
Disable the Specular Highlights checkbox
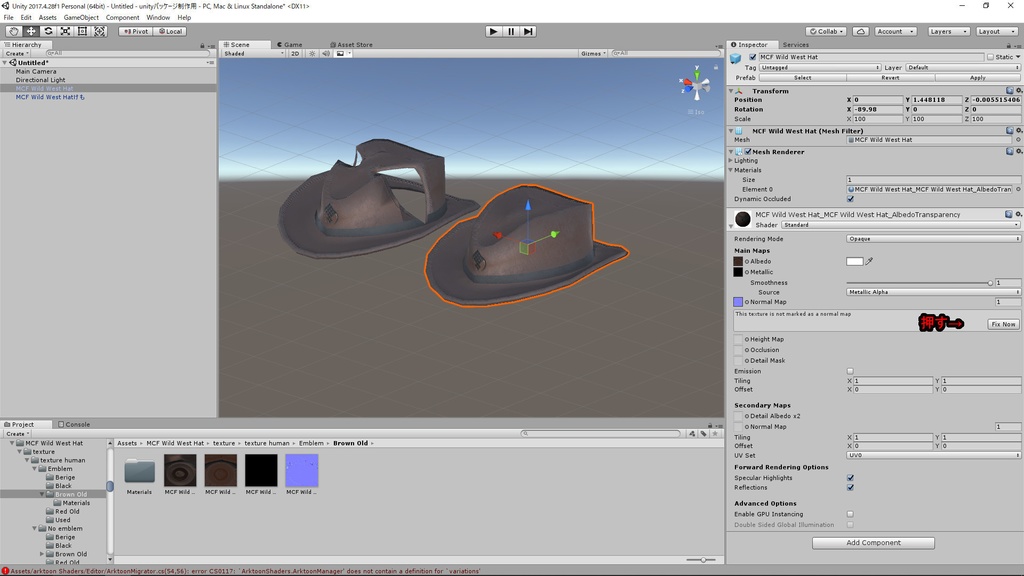(x=851, y=478)
